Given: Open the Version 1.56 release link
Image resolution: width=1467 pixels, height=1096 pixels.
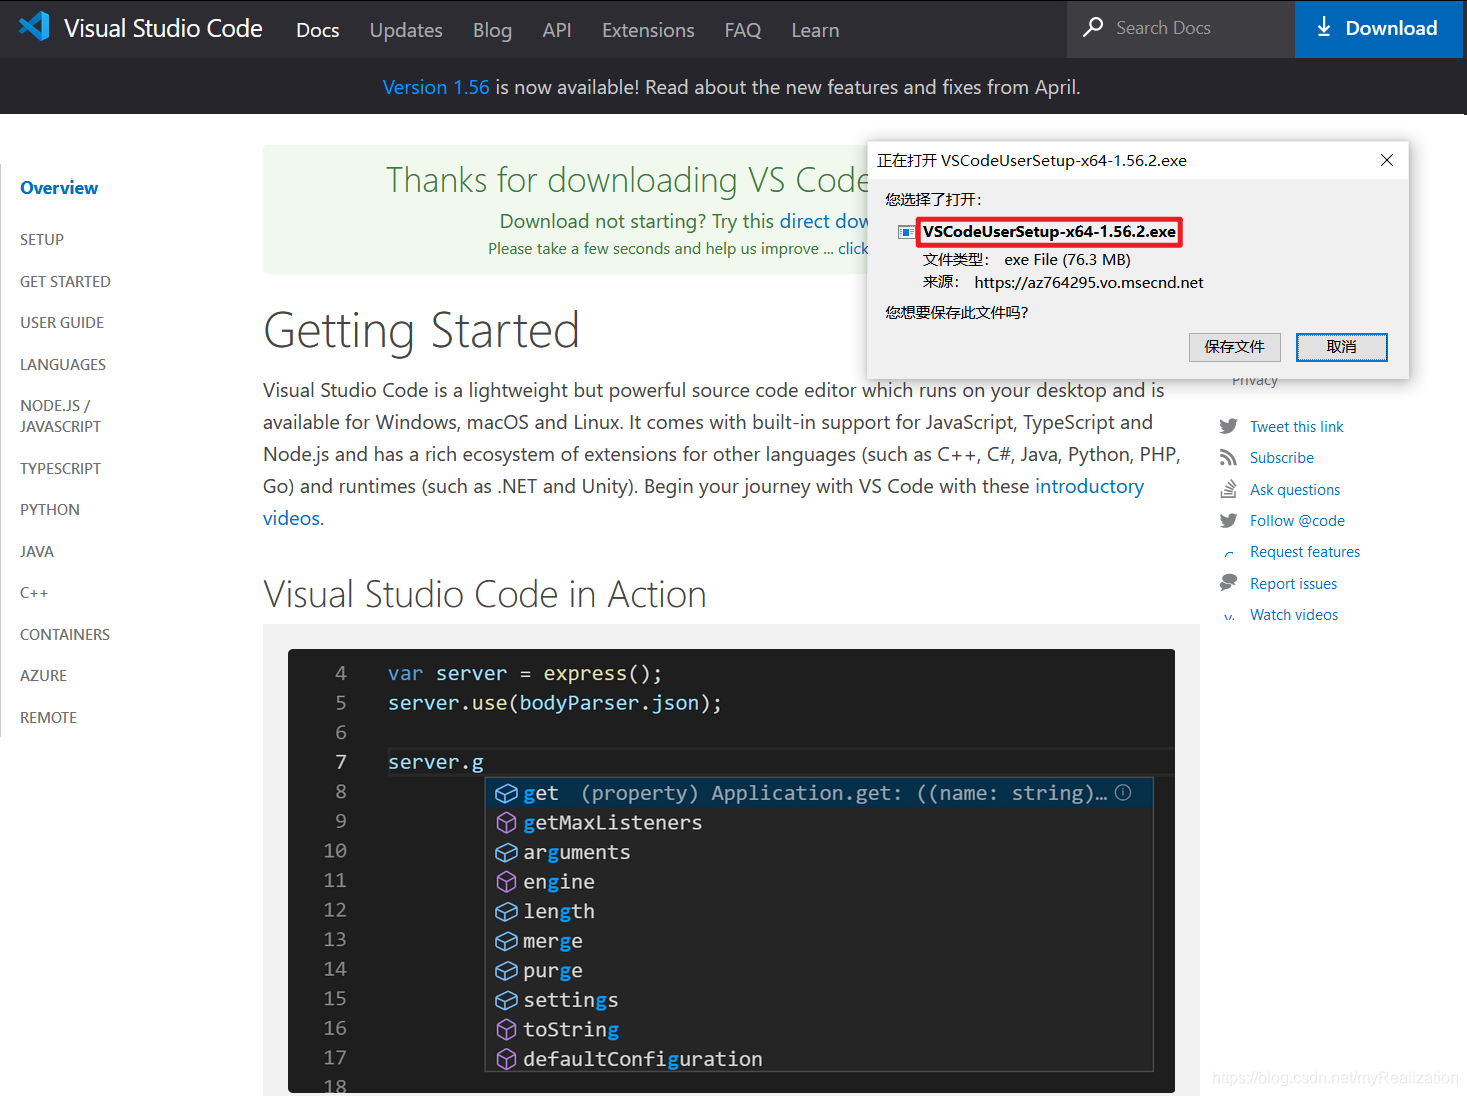Looking at the screenshot, I should click(x=436, y=87).
